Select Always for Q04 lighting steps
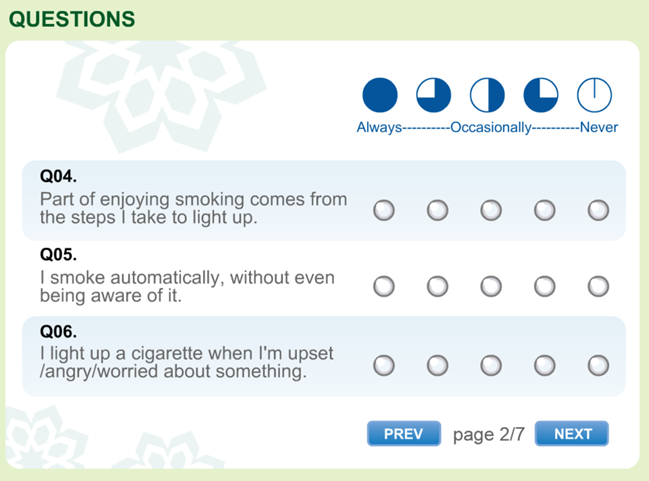This screenshot has width=649, height=481. (x=384, y=210)
